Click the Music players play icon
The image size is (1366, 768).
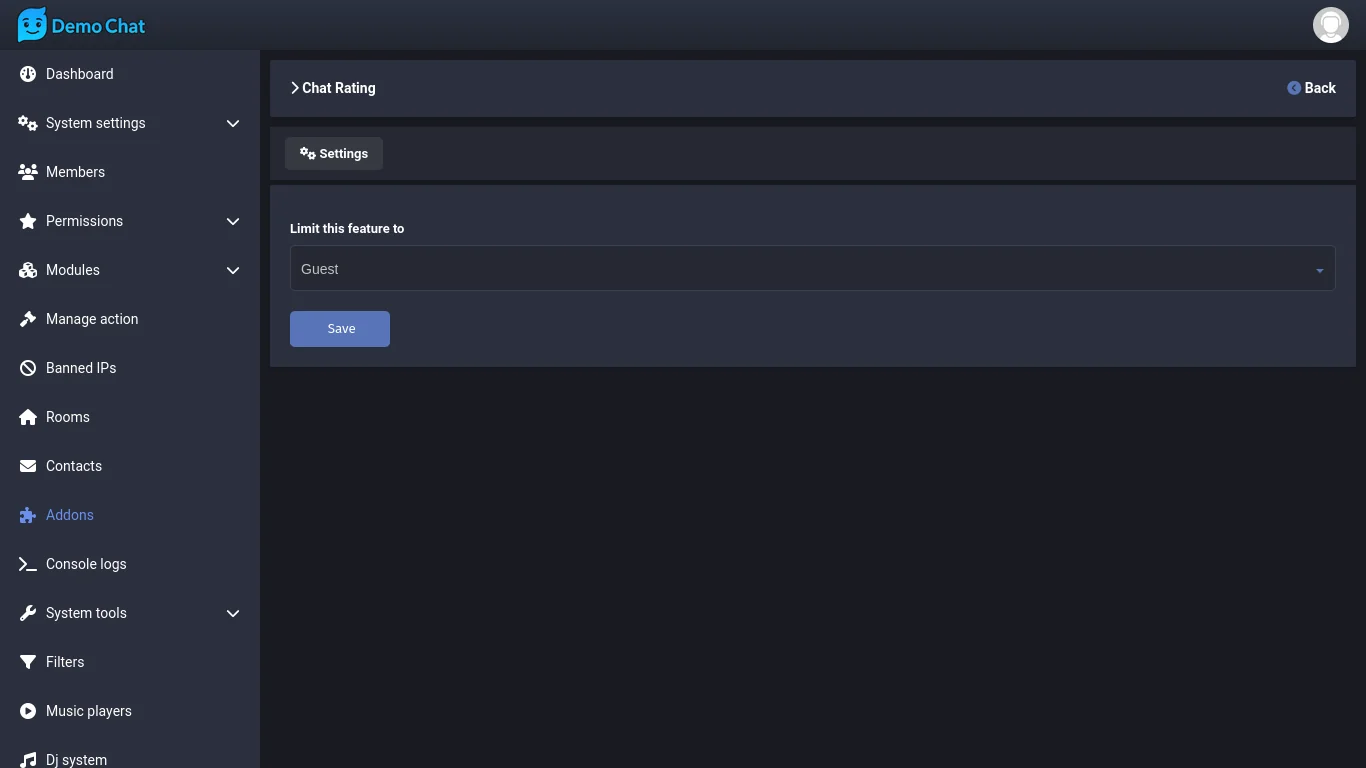click(x=28, y=711)
